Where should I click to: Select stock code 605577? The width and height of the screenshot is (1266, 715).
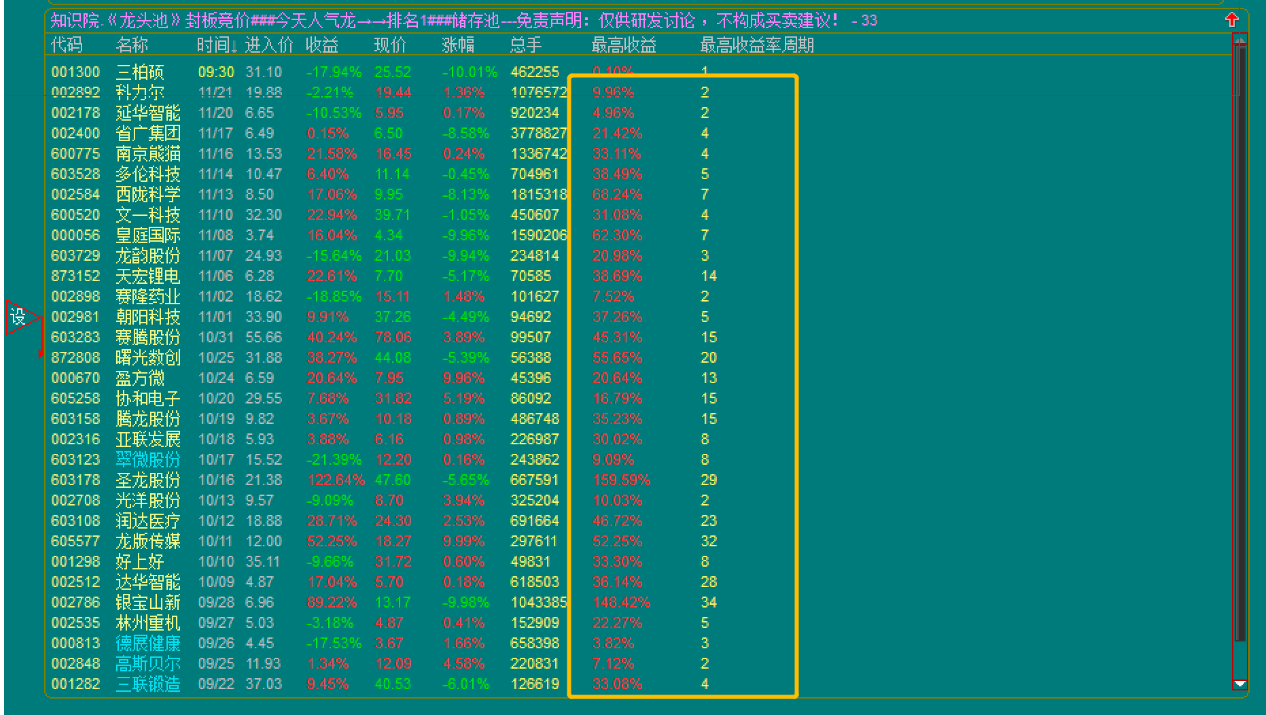point(76,541)
